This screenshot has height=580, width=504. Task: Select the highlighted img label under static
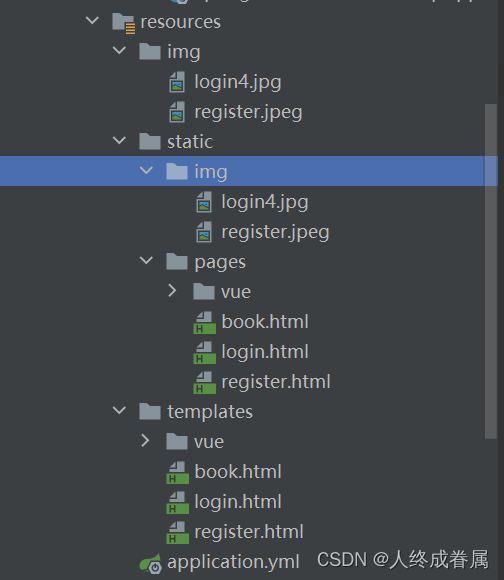pyautogui.click(x=211, y=172)
